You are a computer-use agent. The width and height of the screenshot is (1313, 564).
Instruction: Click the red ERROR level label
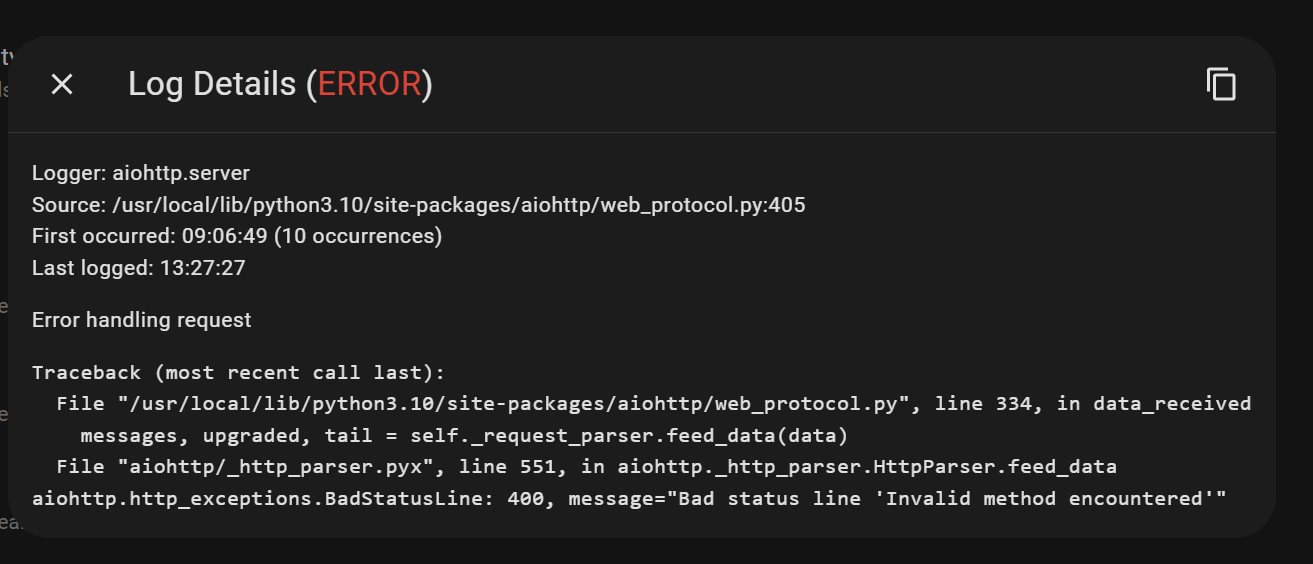click(x=369, y=84)
